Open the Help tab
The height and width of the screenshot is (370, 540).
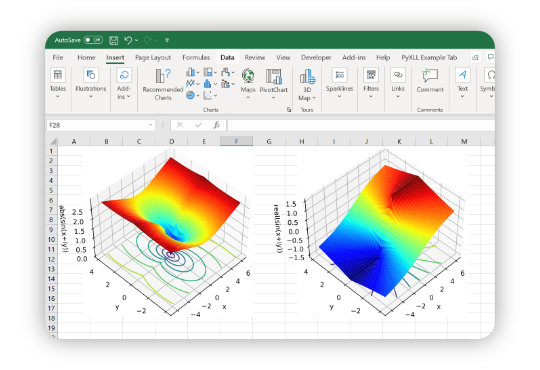click(383, 57)
